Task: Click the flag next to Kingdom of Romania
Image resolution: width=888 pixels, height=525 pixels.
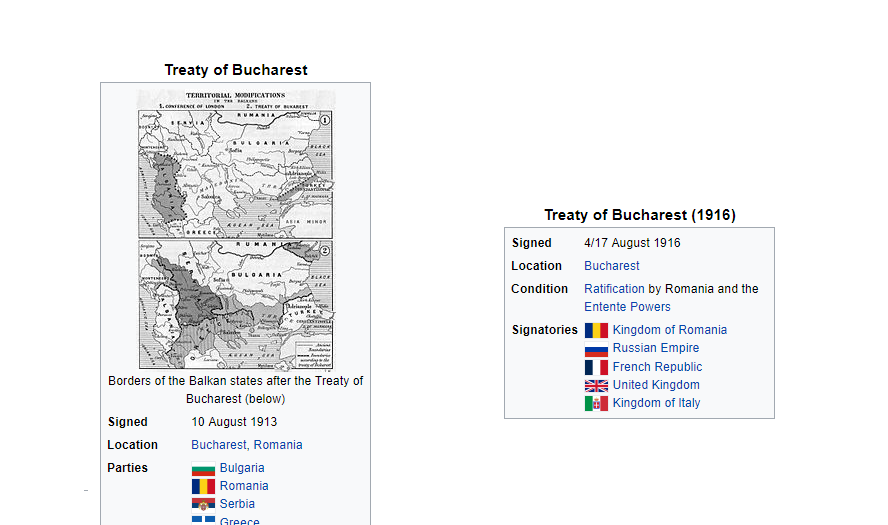Action: [596, 331]
